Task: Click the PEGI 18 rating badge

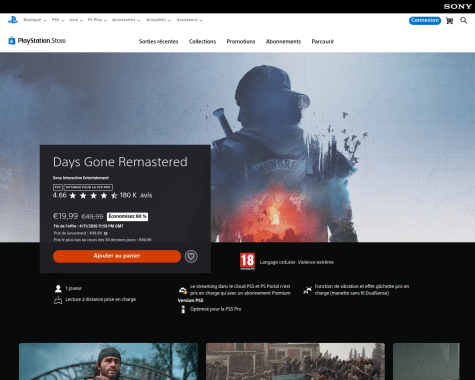Action: [x=247, y=261]
